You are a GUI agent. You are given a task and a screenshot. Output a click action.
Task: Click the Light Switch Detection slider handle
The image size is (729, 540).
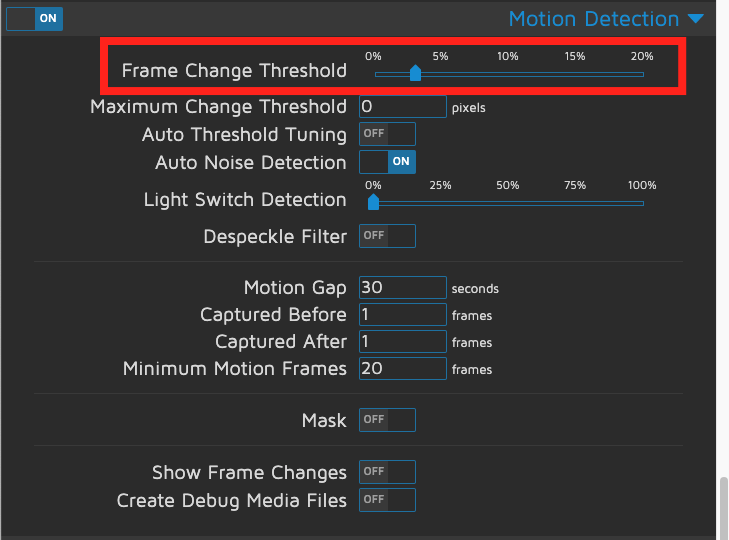click(x=373, y=202)
